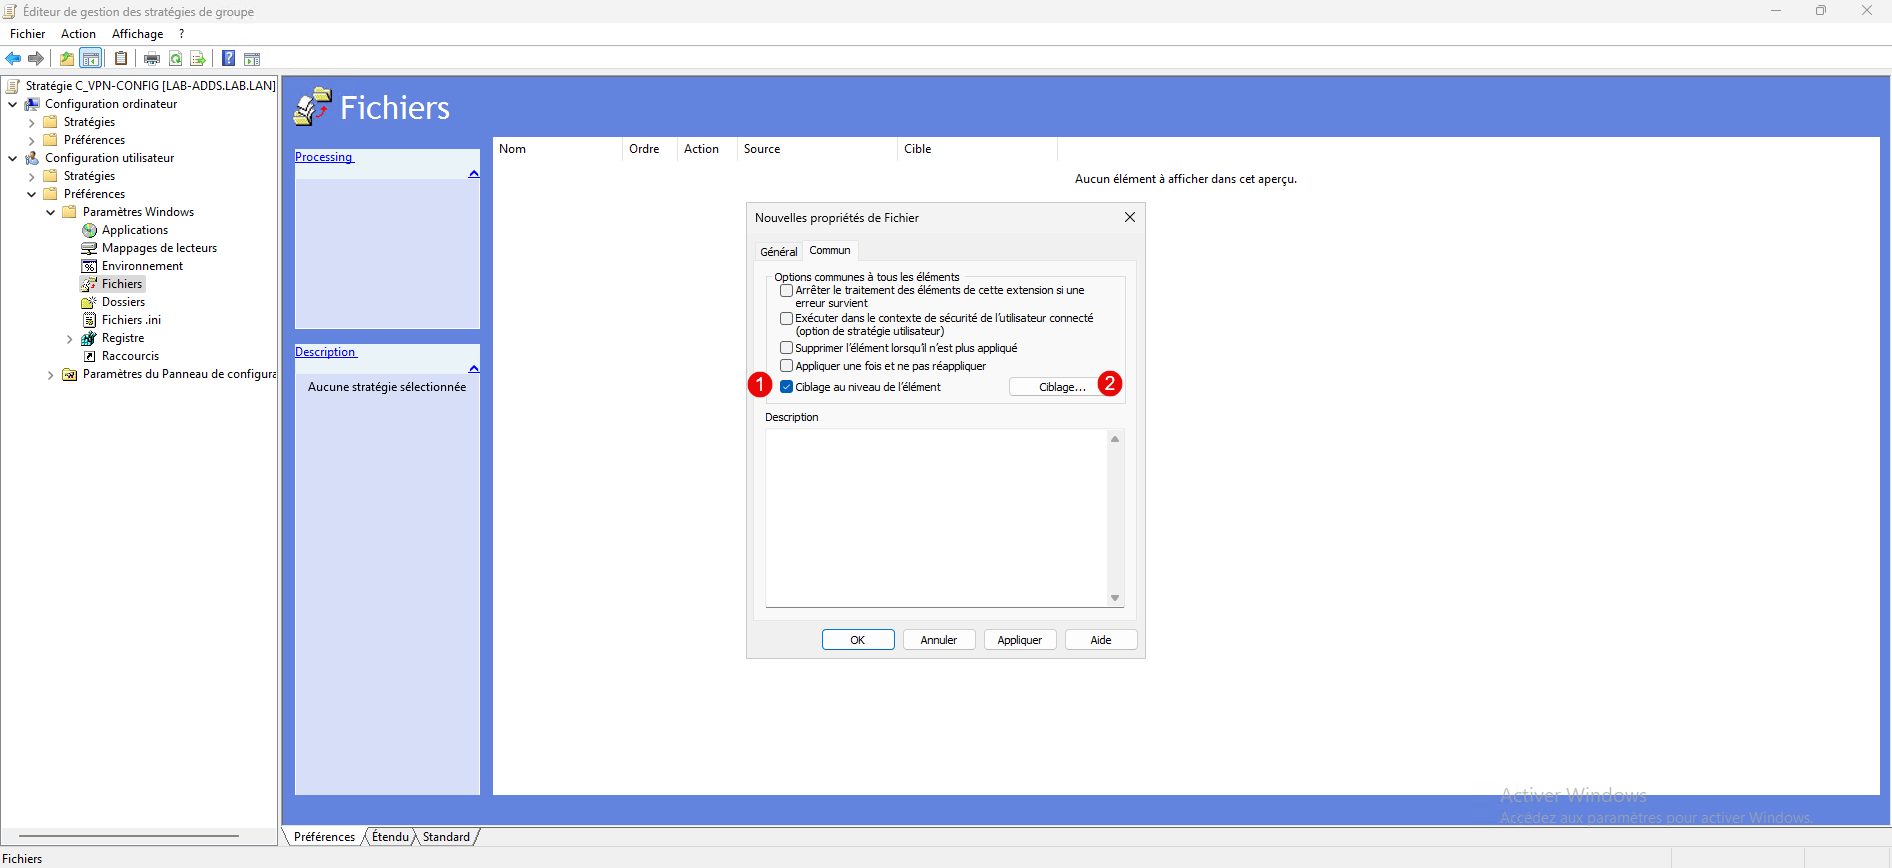
Task: Click the green refresh page icon
Action: coord(176,59)
